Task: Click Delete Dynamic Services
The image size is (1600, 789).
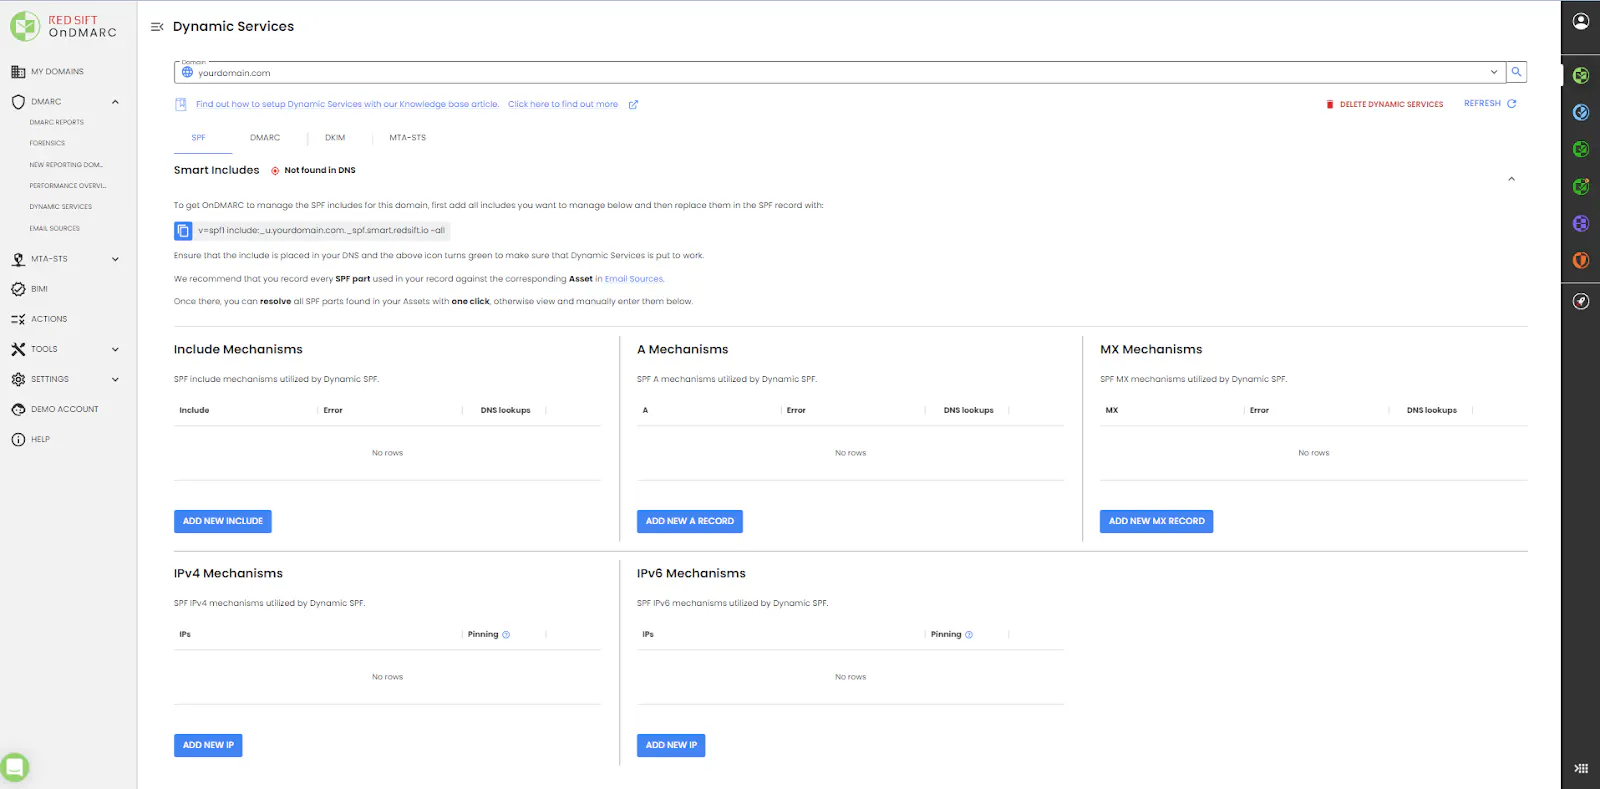Action: (x=1384, y=104)
